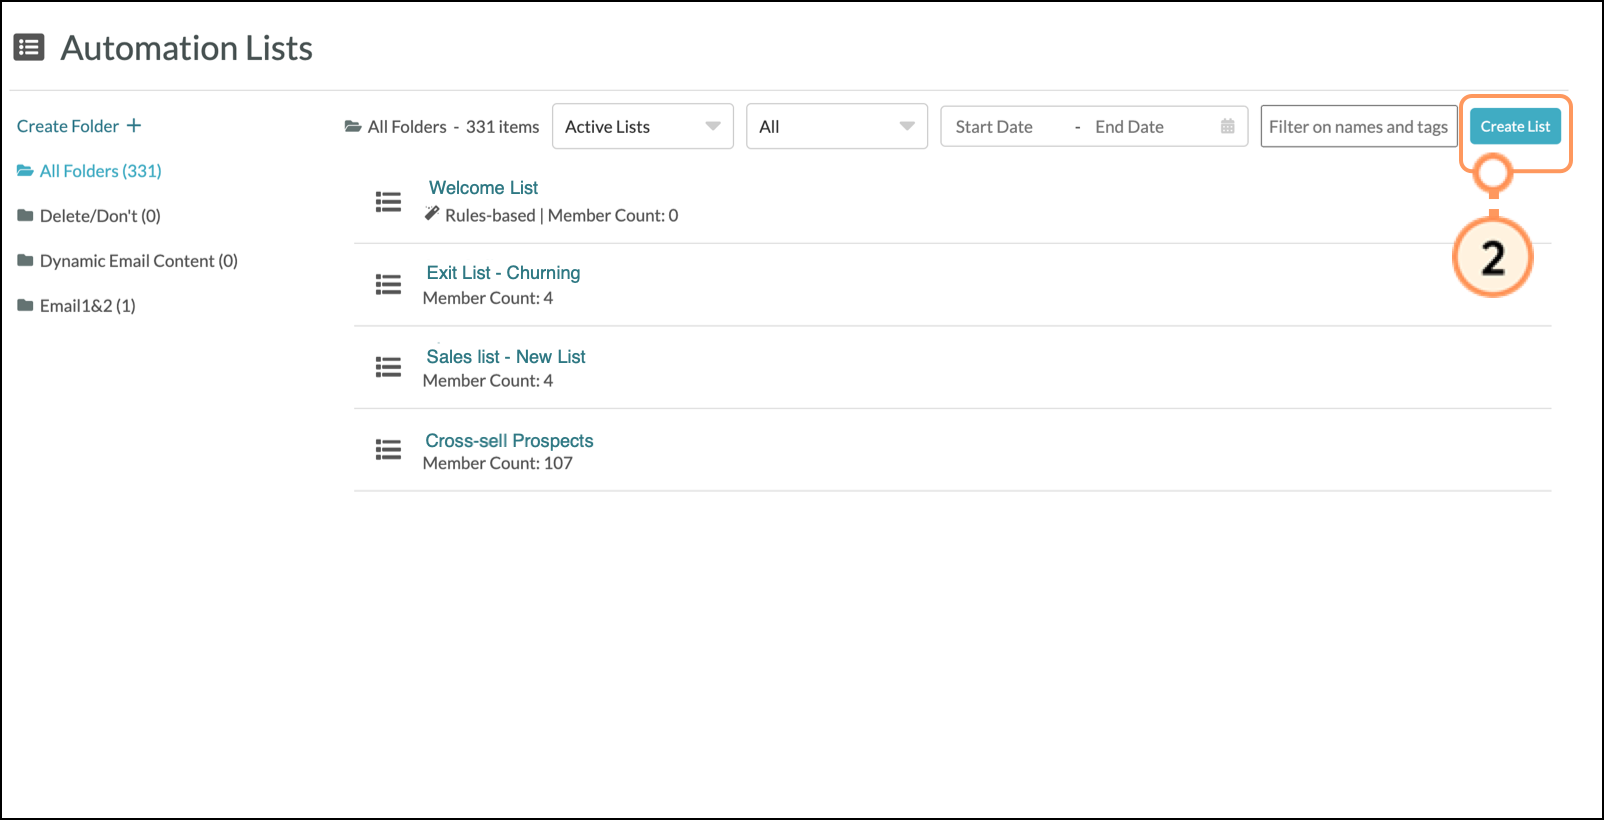Click the Start Date field
The image size is (1604, 820).
[994, 127]
